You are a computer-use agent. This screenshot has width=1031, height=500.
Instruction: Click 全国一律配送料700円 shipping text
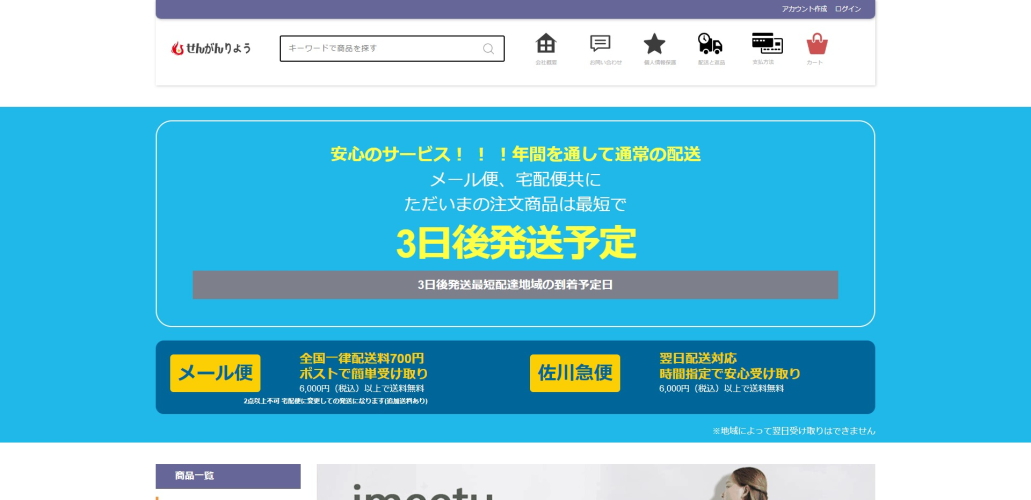(x=362, y=358)
